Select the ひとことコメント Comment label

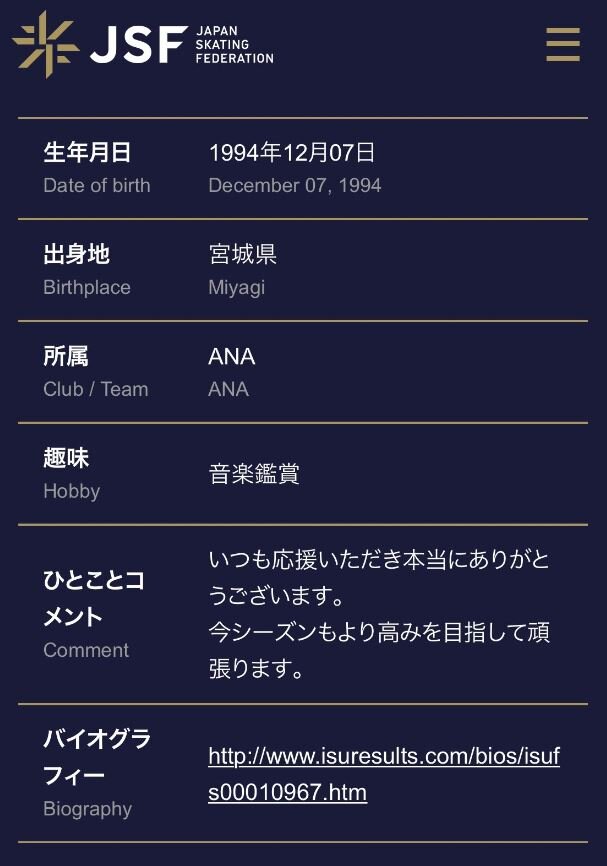[94, 614]
